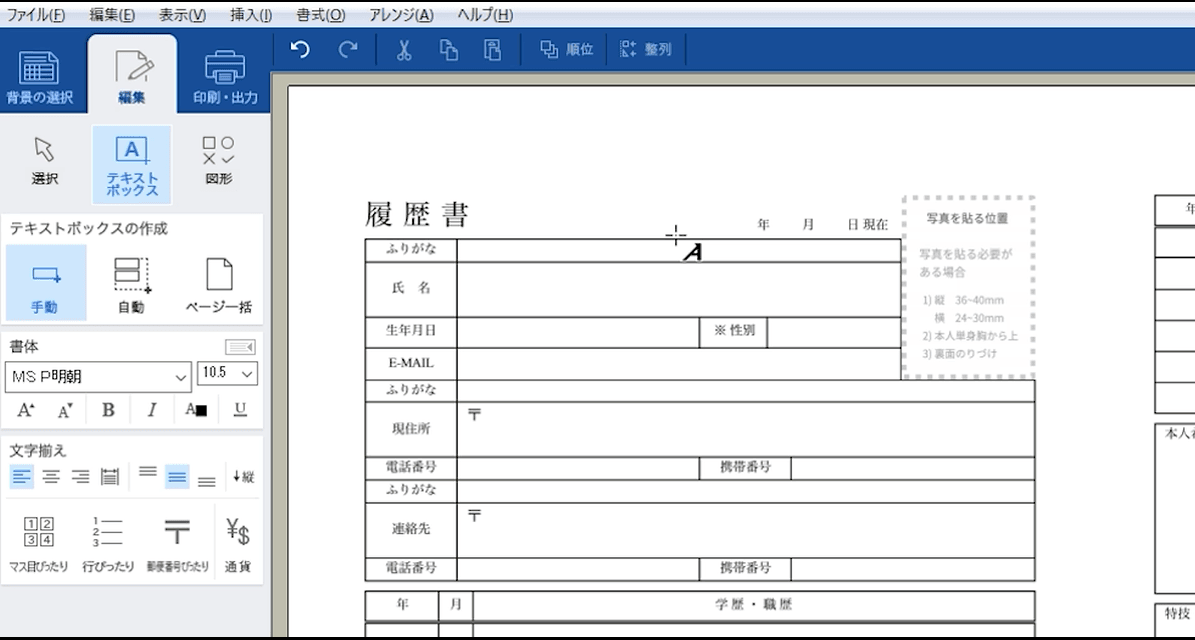
Task: Click the Cut scissors icon
Action: click(x=401, y=51)
